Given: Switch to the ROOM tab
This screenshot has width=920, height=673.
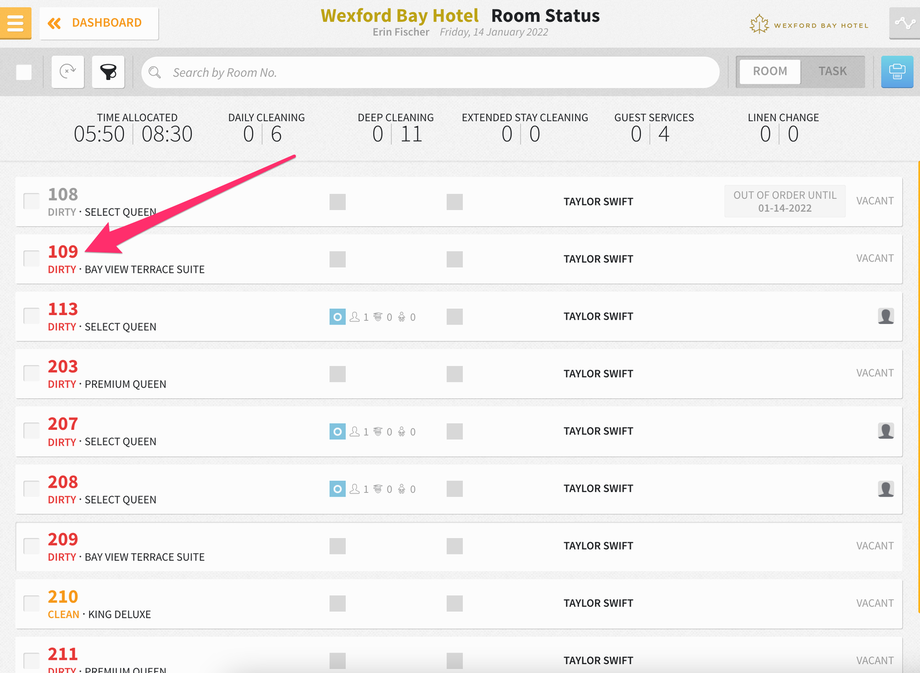Looking at the screenshot, I should pos(770,71).
